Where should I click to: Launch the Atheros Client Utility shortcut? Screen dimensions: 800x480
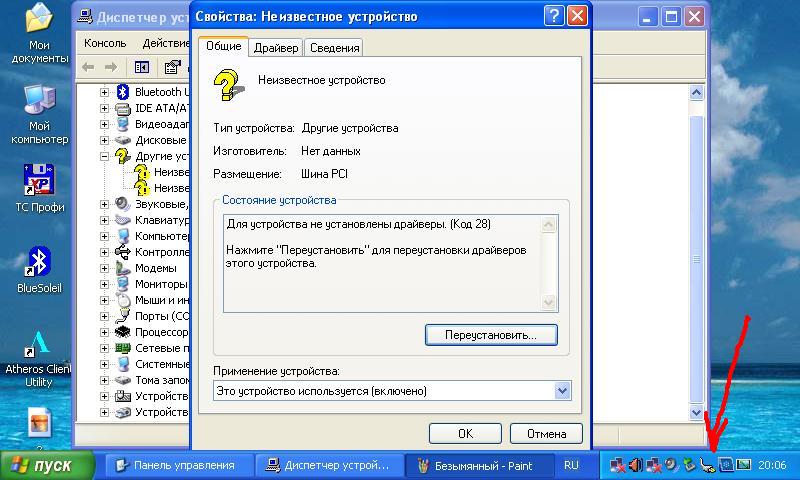tap(38, 347)
